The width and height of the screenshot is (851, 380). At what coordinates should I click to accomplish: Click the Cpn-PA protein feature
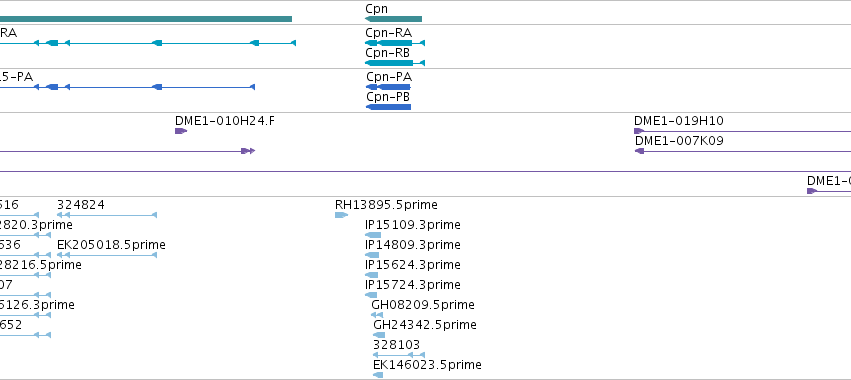point(389,87)
